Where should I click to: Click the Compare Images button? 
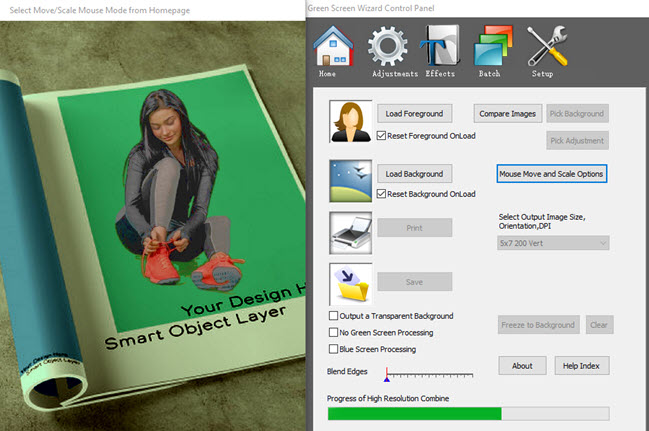tap(507, 113)
